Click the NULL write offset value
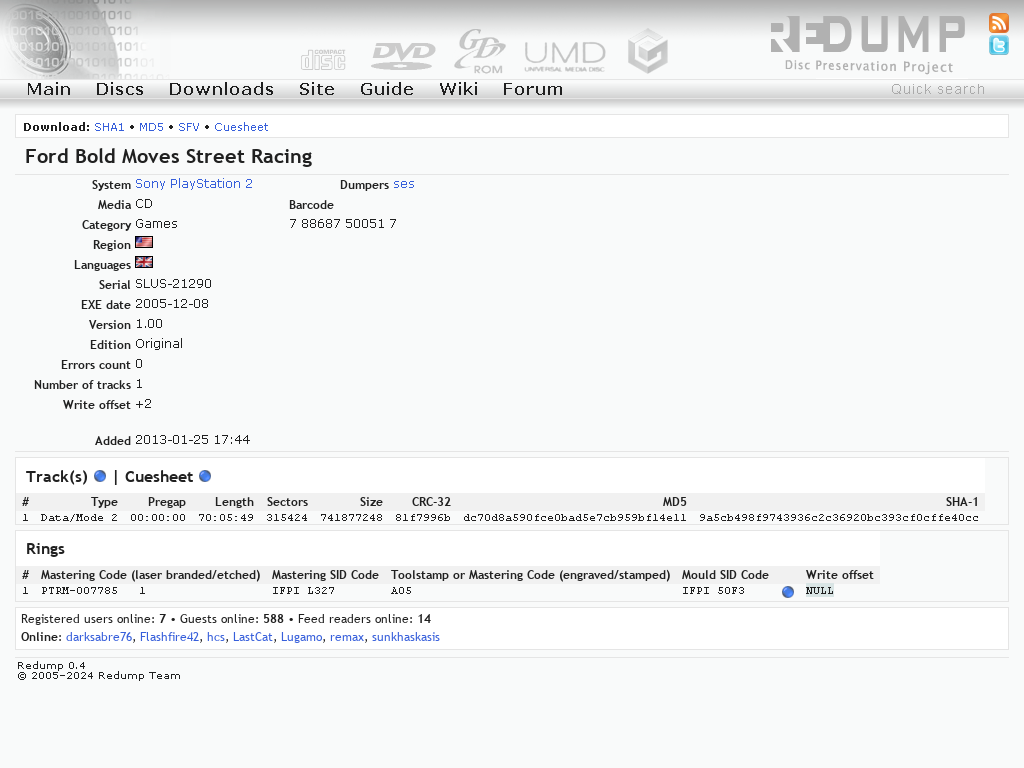1024x768 pixels. 820,590
